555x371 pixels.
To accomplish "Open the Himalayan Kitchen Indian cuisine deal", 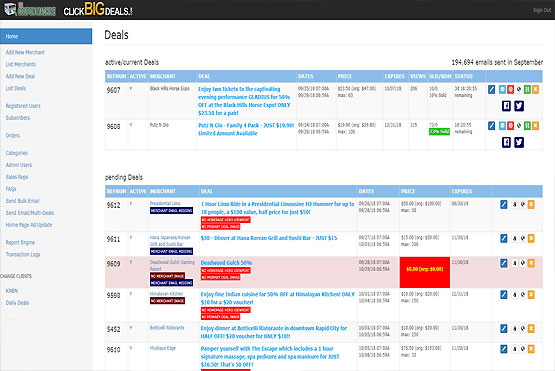I will point(278,298).
